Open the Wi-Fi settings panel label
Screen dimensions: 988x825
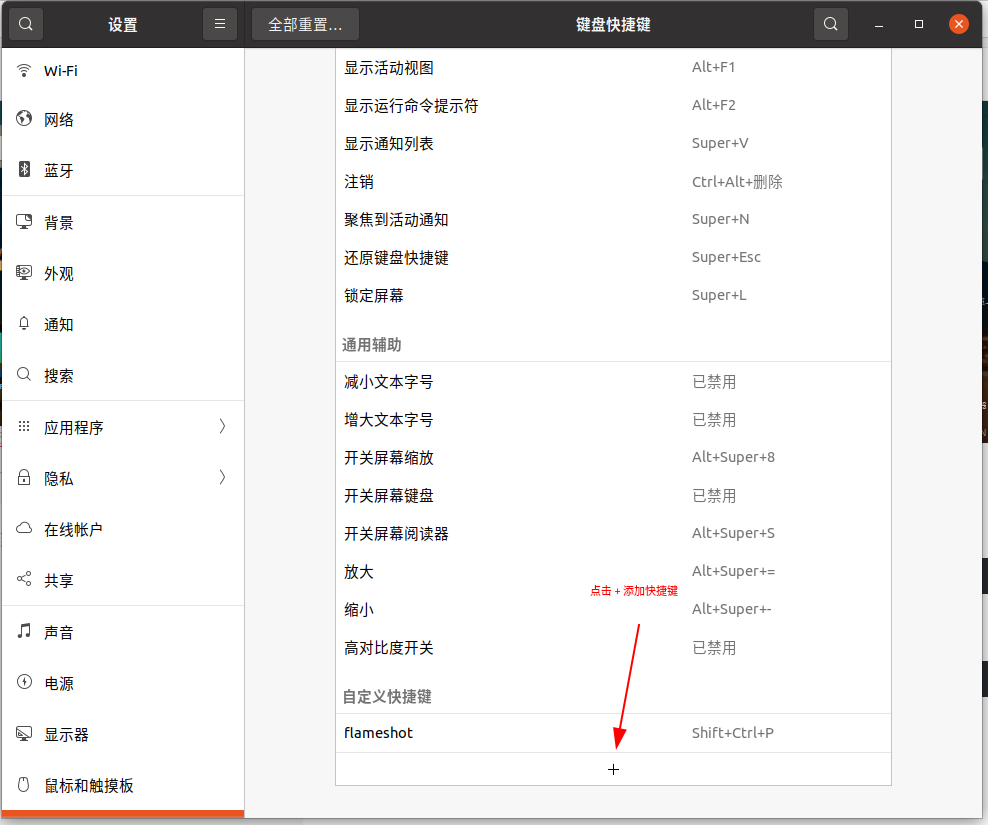tap(61, 71)
